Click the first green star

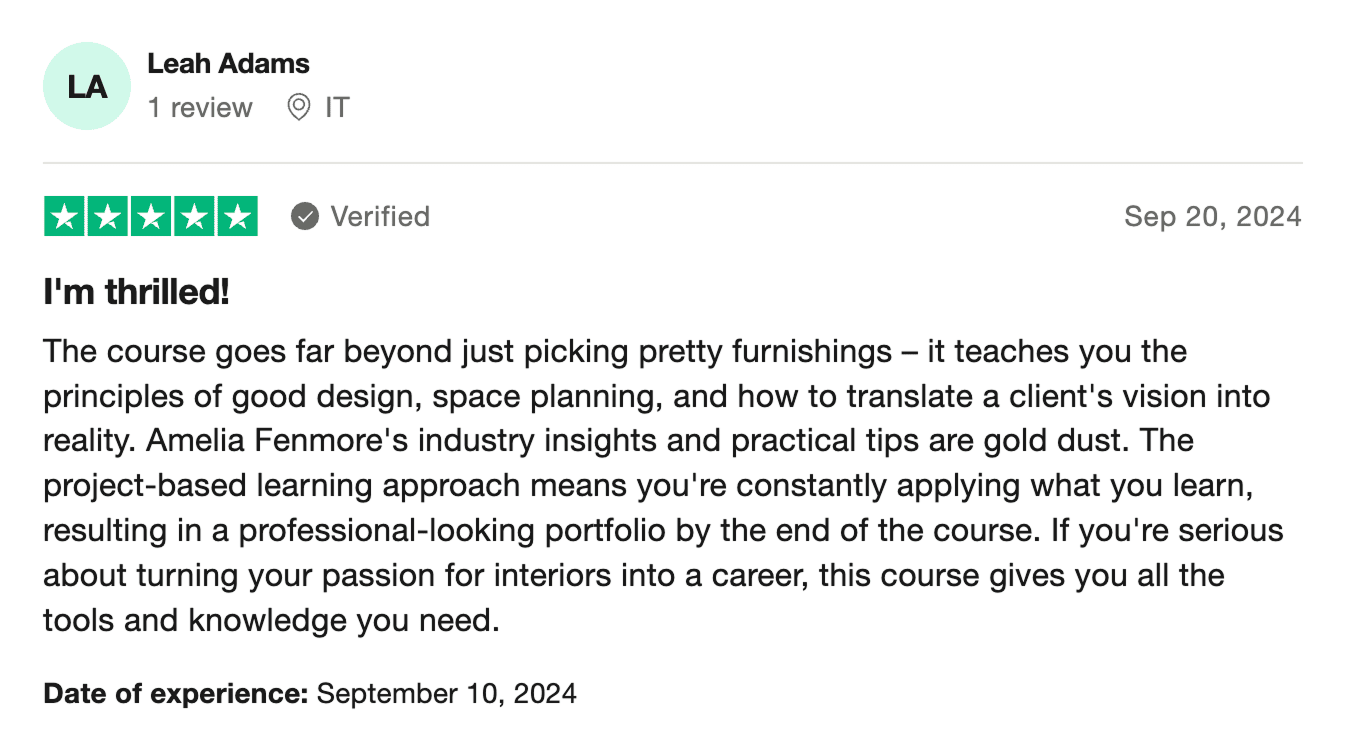(x=65, y=217)
